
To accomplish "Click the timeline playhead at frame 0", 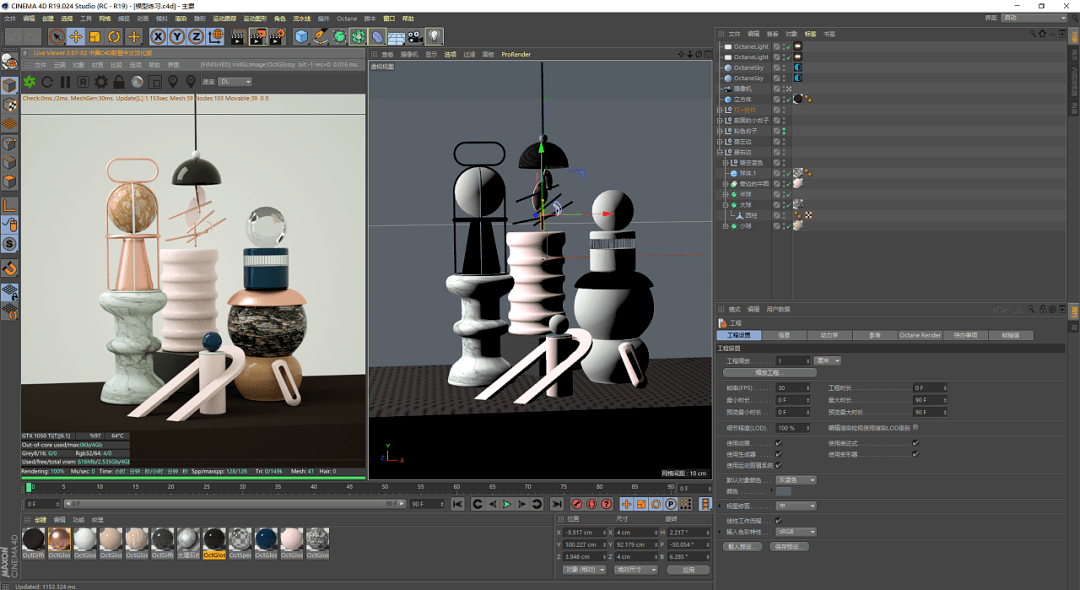I will (x=29, y=487).
